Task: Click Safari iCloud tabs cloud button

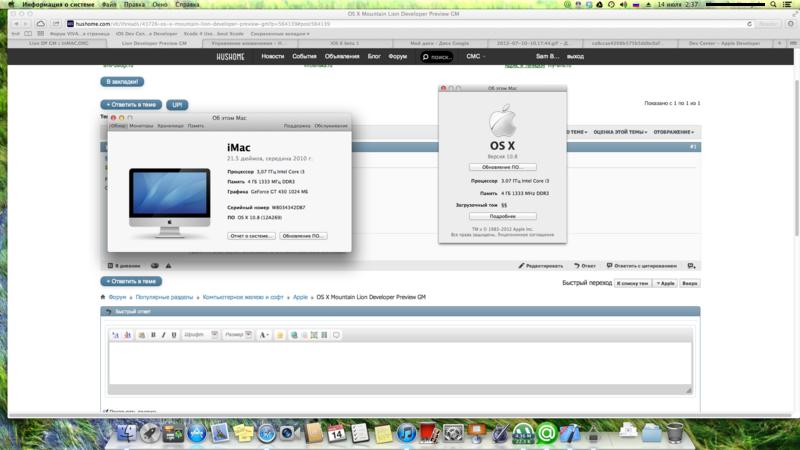Action: [x=40, y=24]
